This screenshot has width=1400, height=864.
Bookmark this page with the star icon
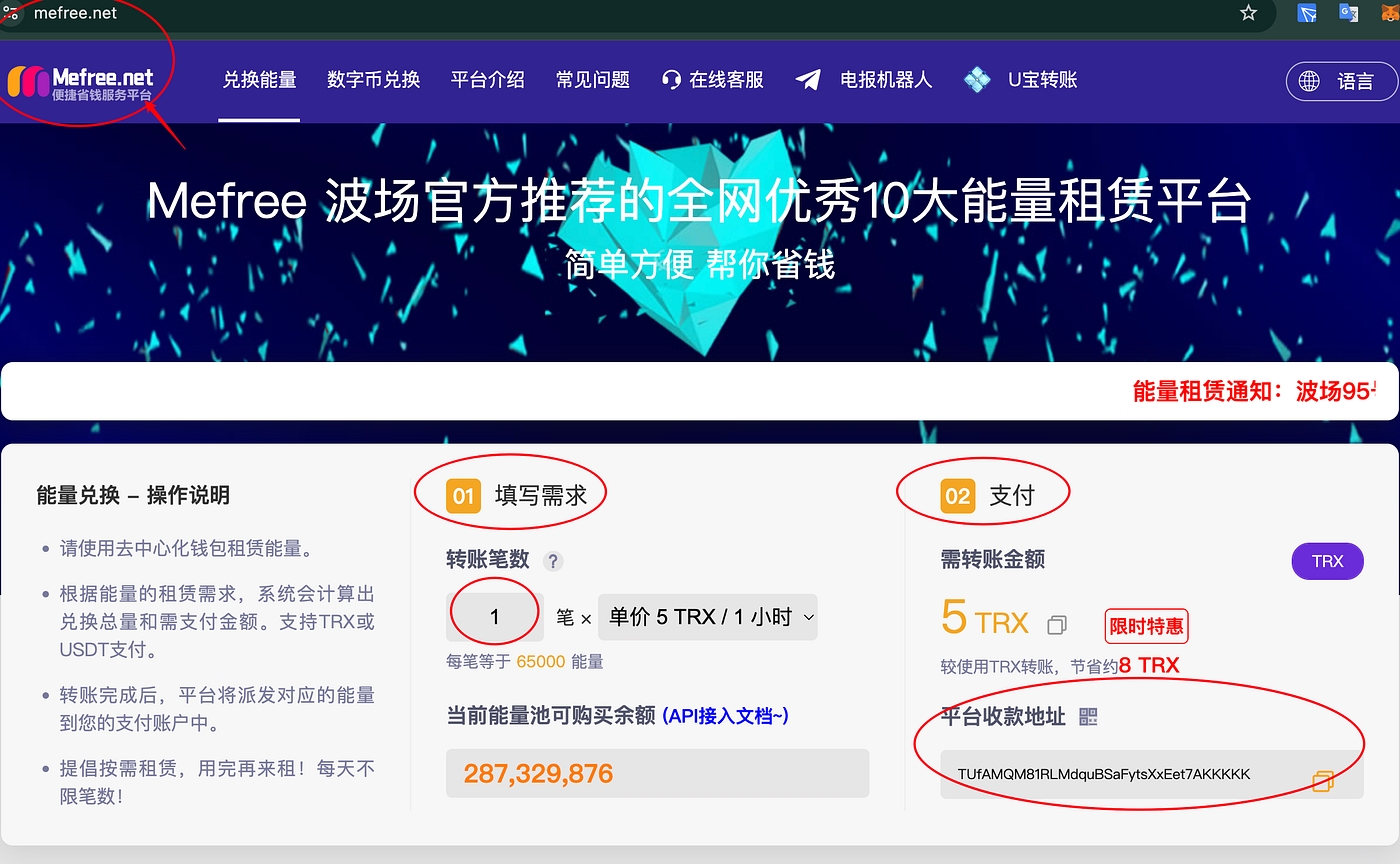(1248, 13)
